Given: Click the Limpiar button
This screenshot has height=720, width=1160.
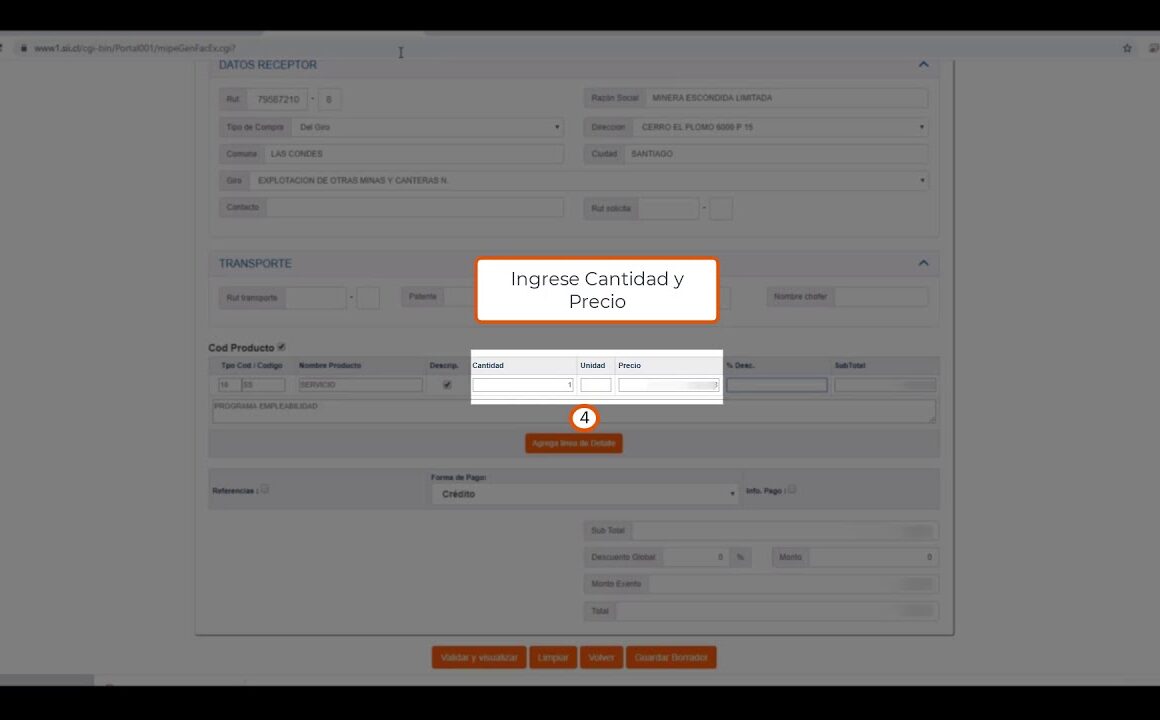Looking at the screenshot, I should pyautogui.click(x=553, y=657).
